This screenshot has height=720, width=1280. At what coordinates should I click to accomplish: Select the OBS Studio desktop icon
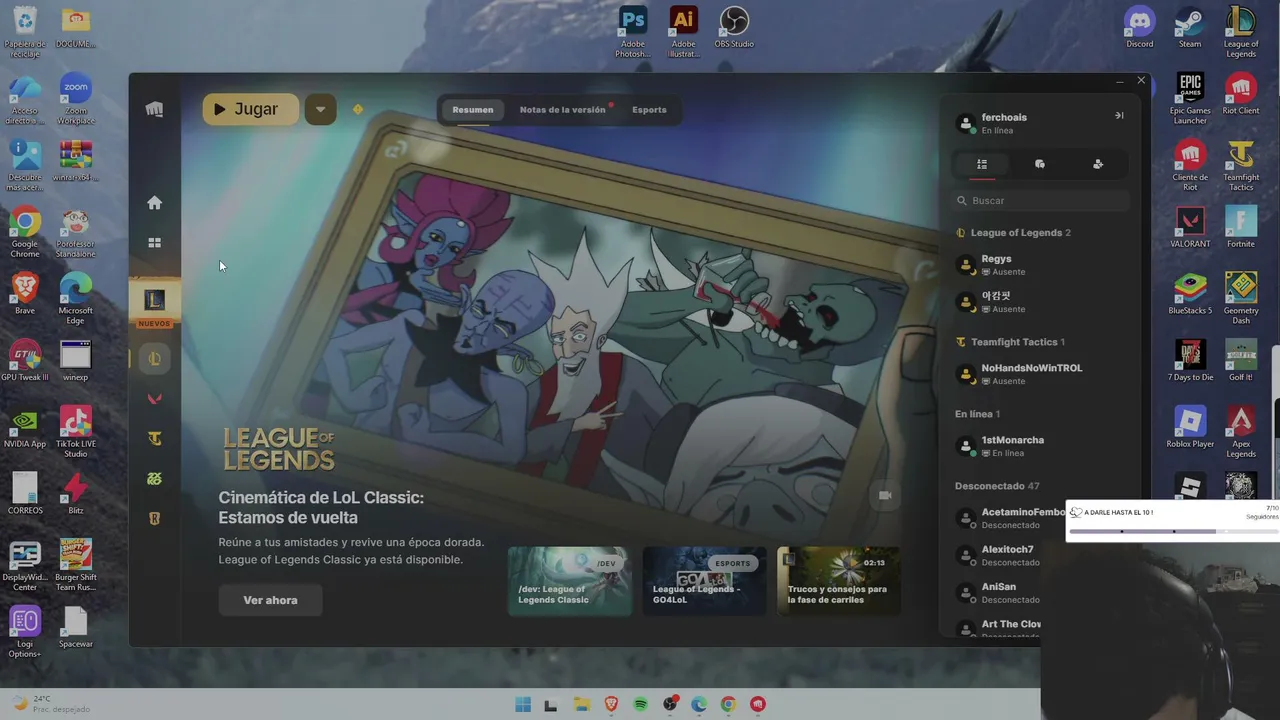tap(735, 28)
